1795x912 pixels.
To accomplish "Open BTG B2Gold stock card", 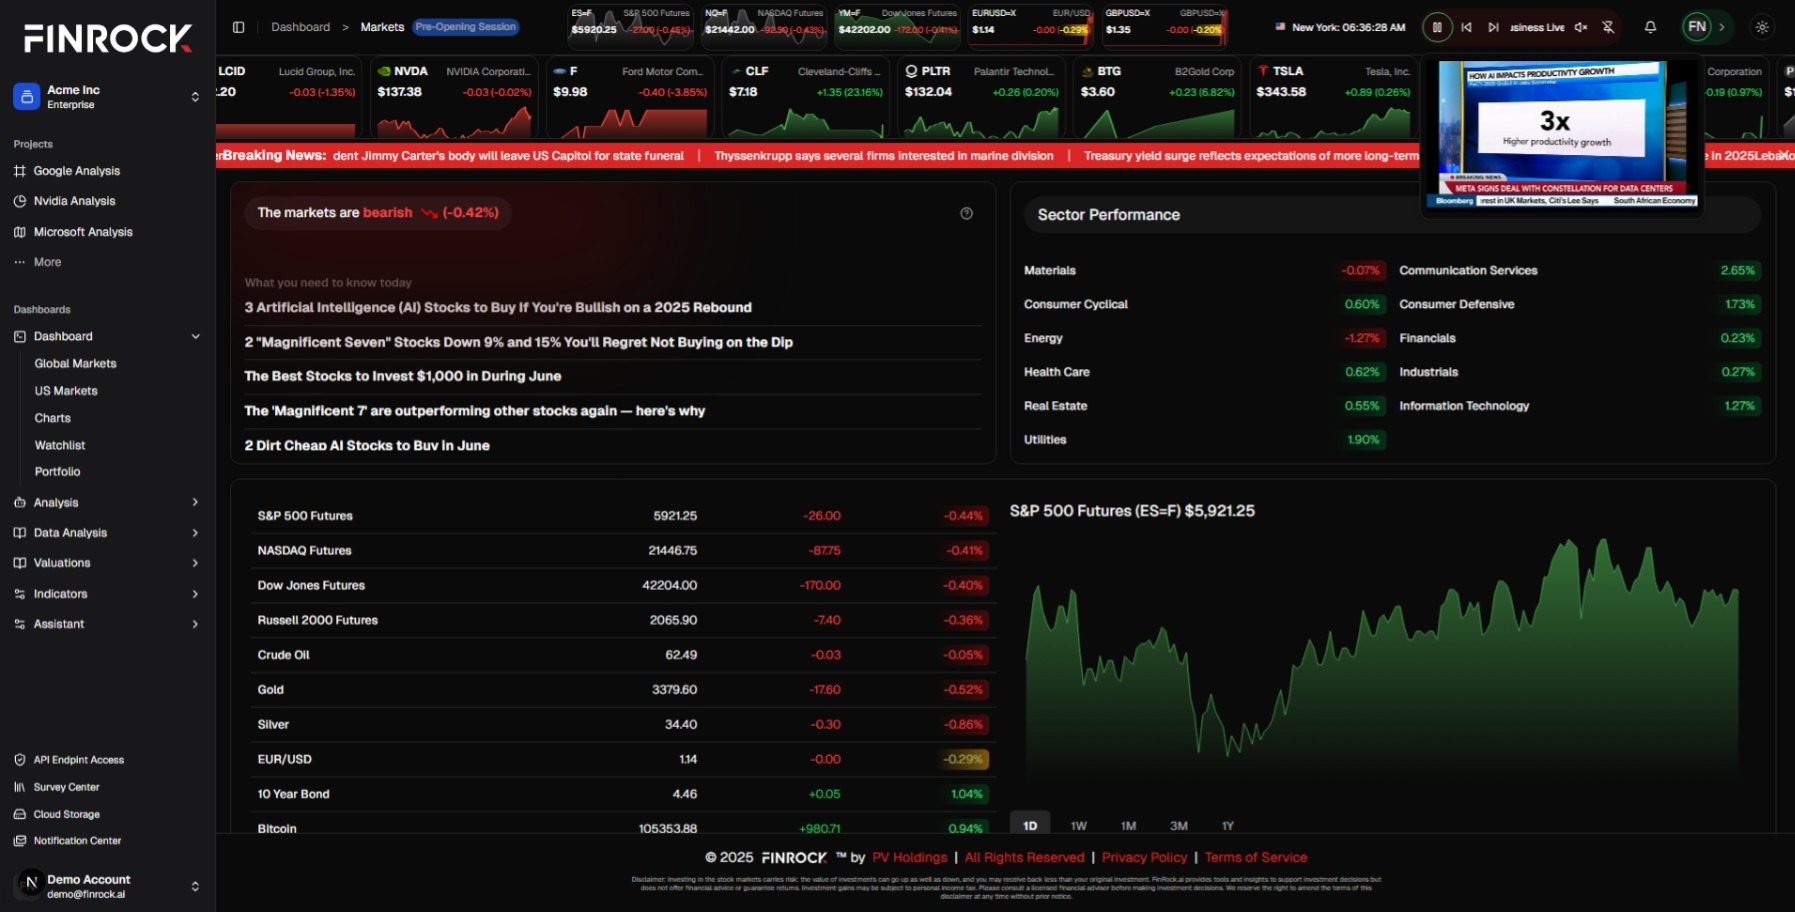I will [x=1158, y=98].
